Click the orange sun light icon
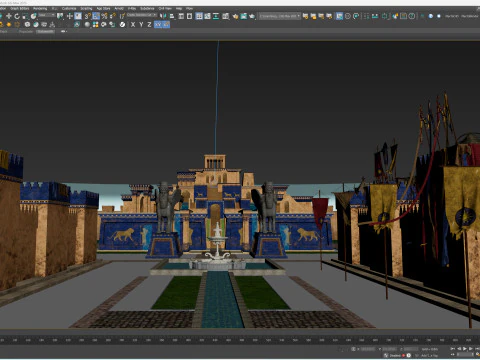 [x=9, y=25]
